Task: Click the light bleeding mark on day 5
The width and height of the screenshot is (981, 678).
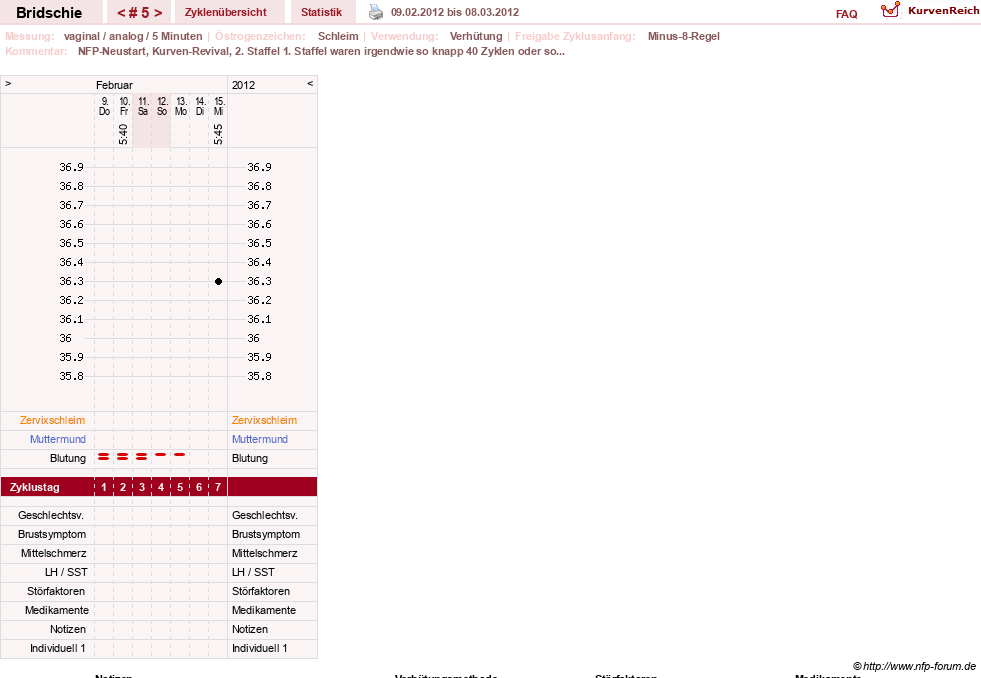Action: pos(180,455)
